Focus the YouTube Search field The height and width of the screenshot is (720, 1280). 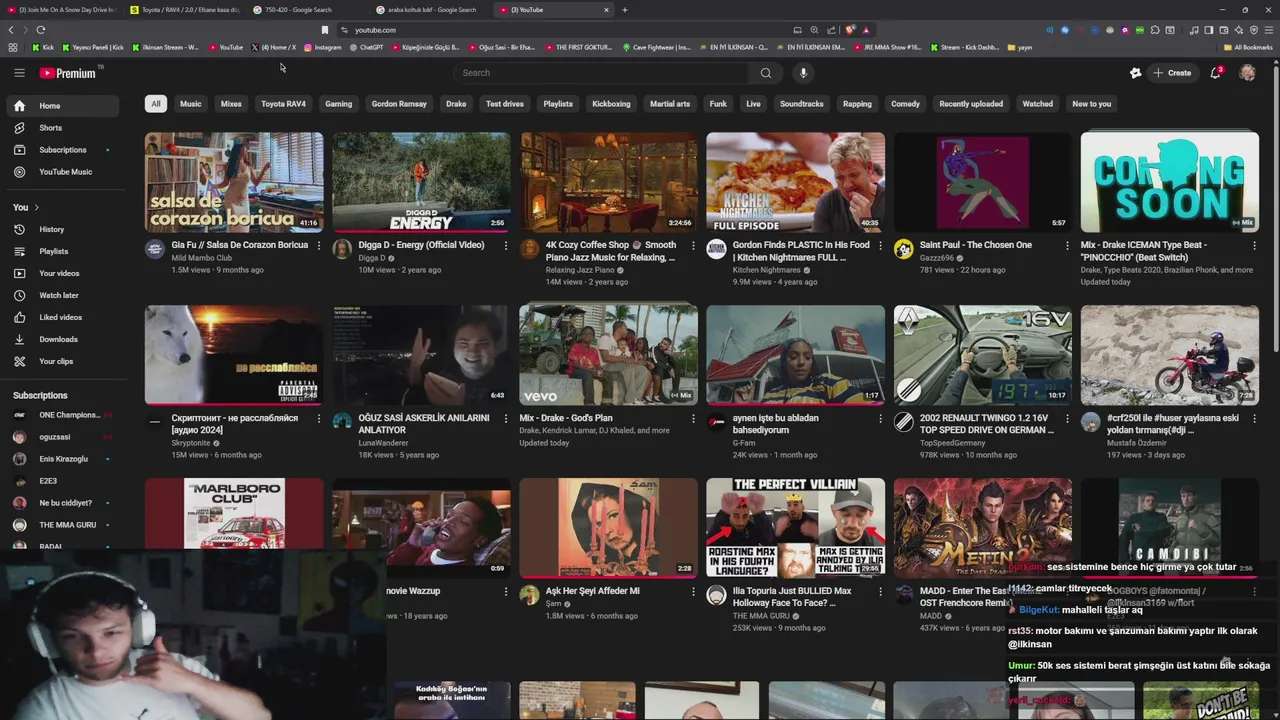coord(600,73)
